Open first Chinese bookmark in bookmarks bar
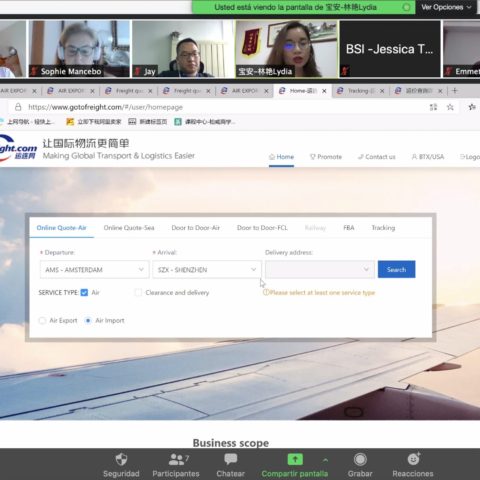 tap(27, 122)
